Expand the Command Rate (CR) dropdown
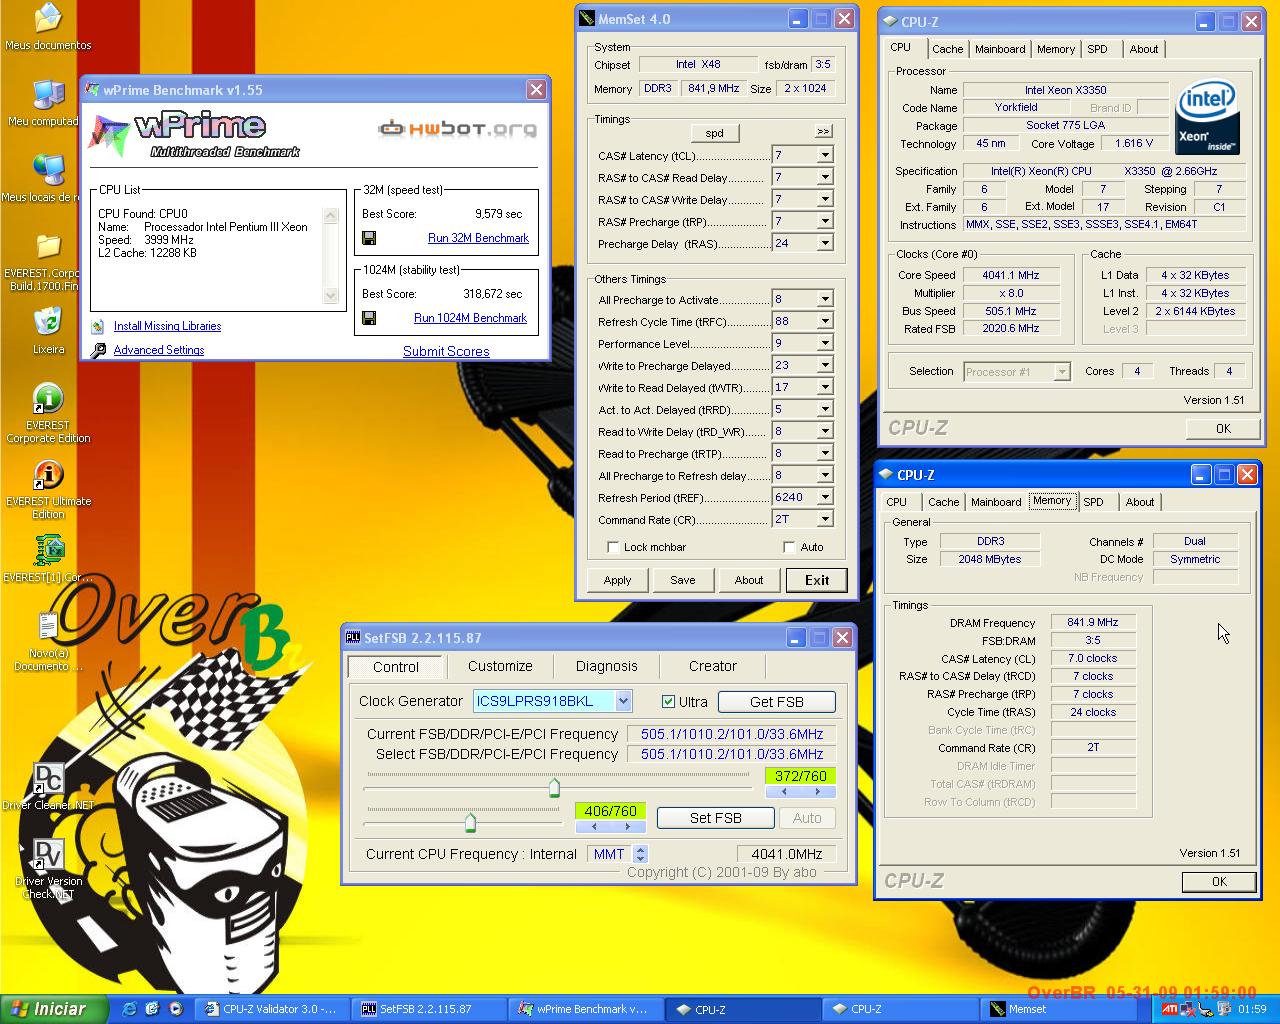Screen dimensions: 1280x1024 click(x=825, y=519)
